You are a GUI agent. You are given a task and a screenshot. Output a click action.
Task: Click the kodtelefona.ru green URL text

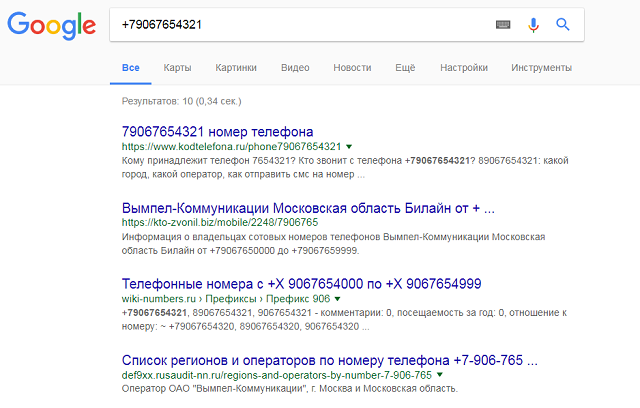(231, 147)
